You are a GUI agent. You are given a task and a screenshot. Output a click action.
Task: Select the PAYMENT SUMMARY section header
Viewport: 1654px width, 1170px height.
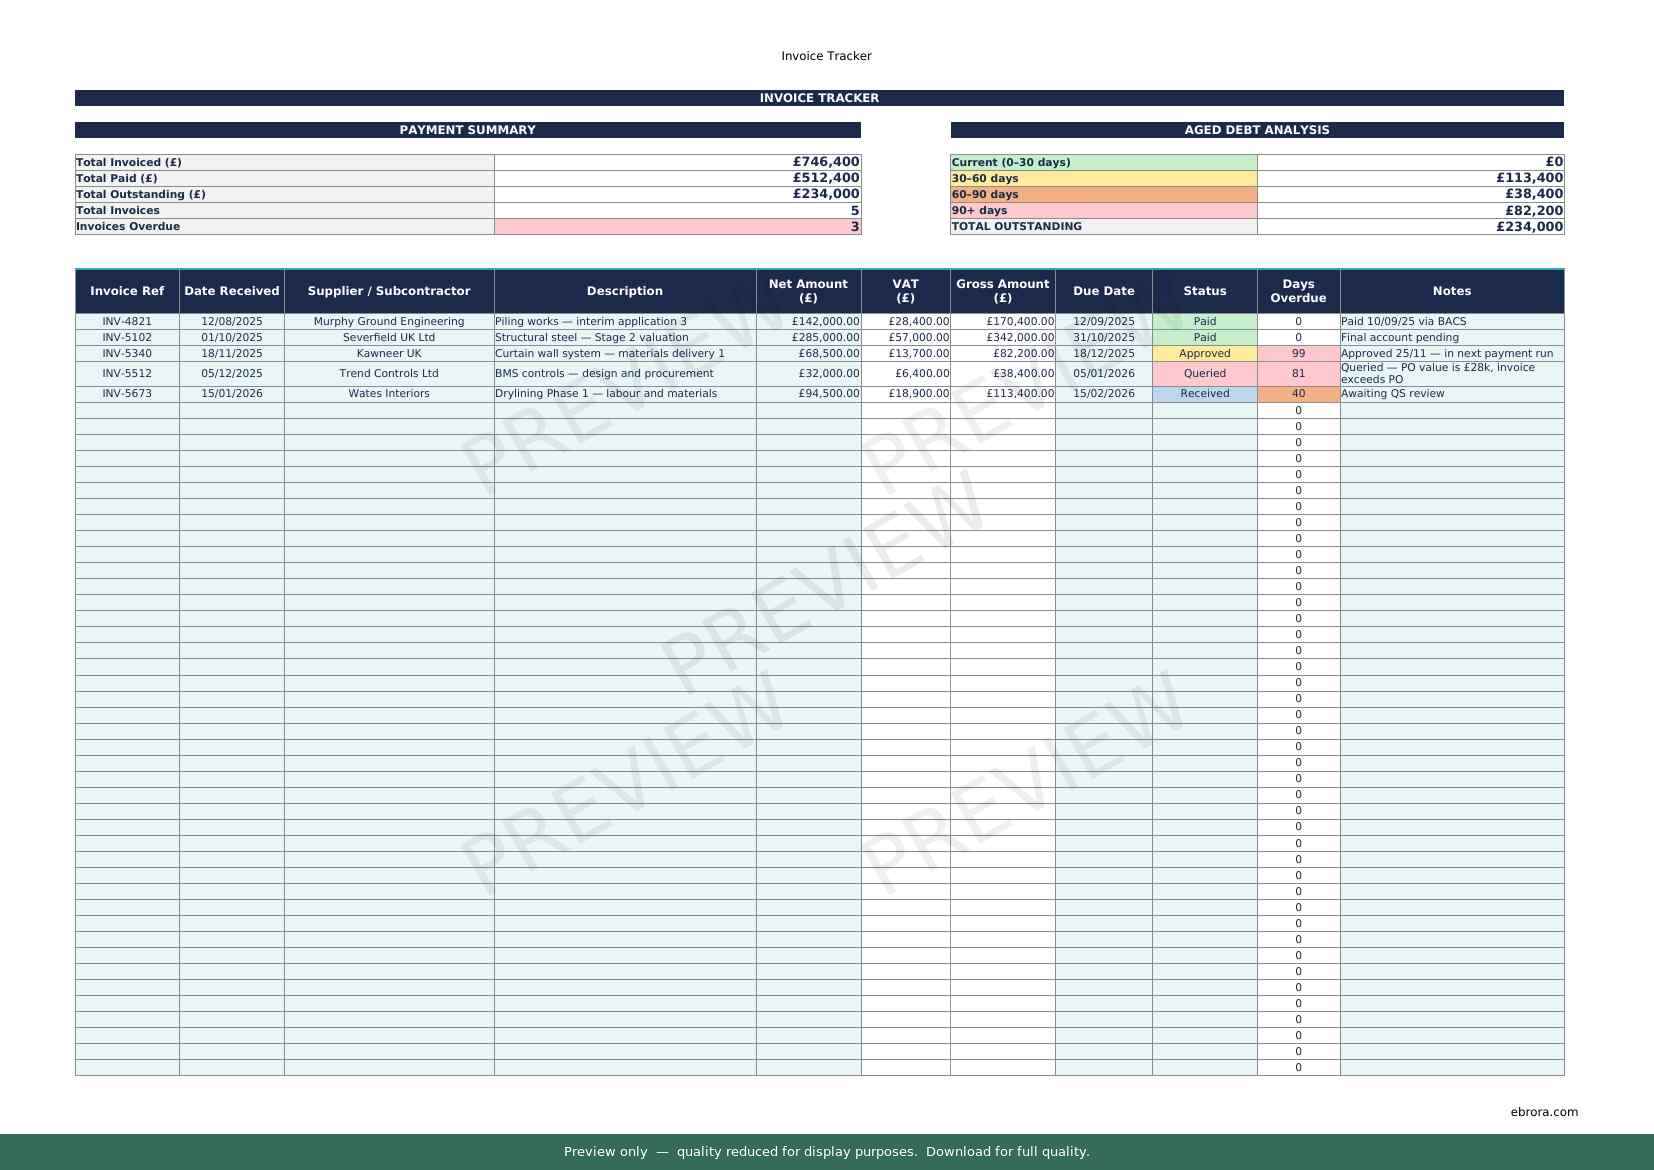pos(467,130)
